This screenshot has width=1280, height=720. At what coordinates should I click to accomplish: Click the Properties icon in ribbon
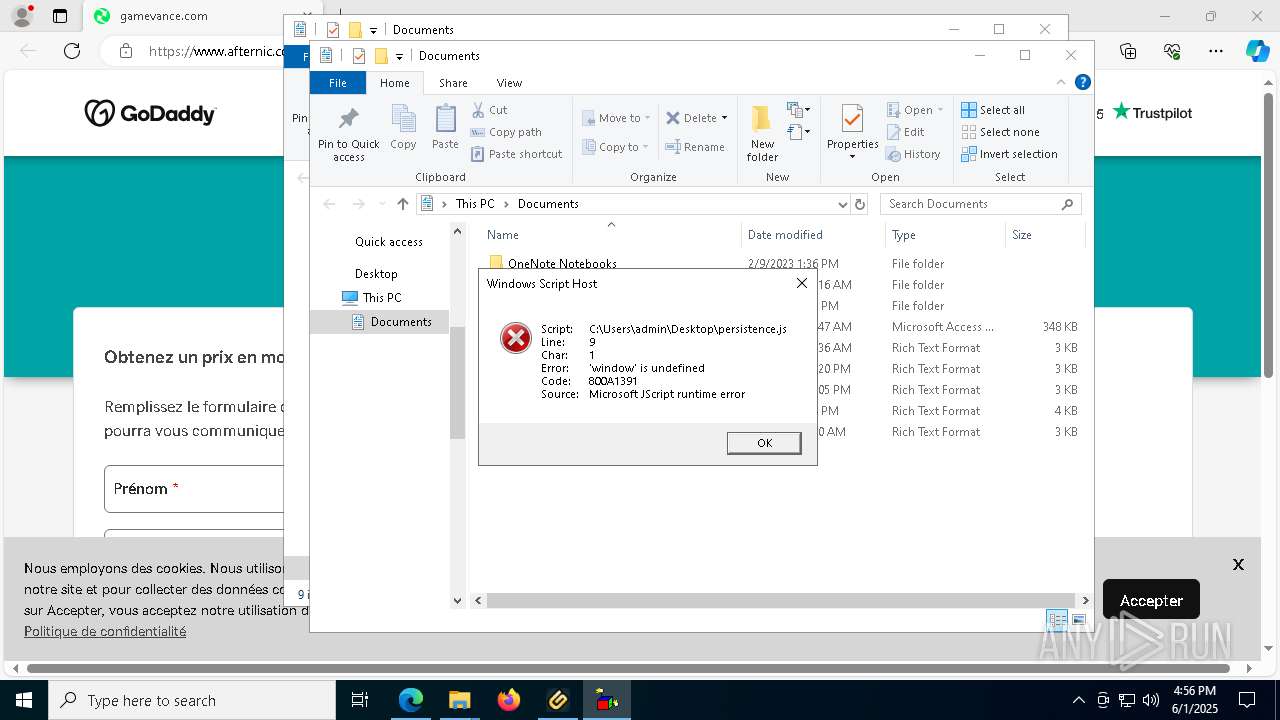852,119
